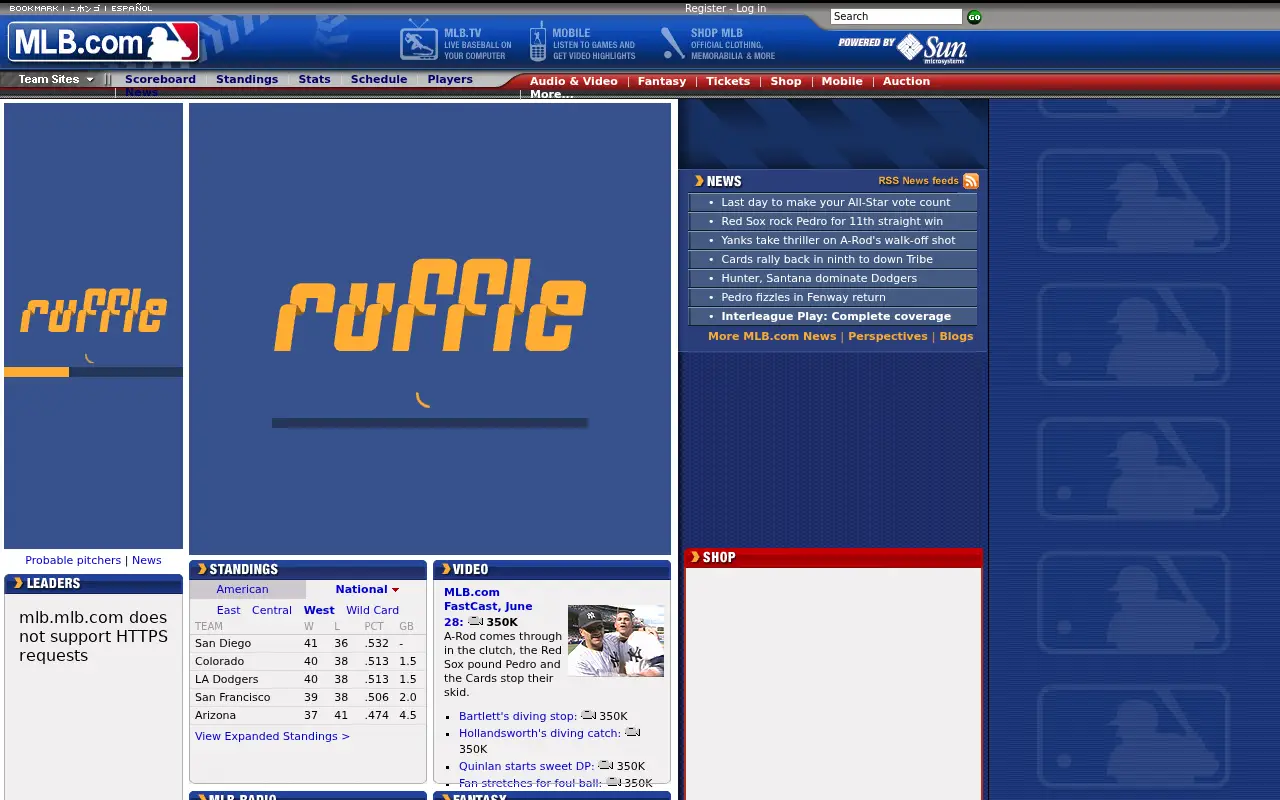Open the MLB.TV computer screen icon
The height and width of the screenshot is (800, 1280).
419,41
